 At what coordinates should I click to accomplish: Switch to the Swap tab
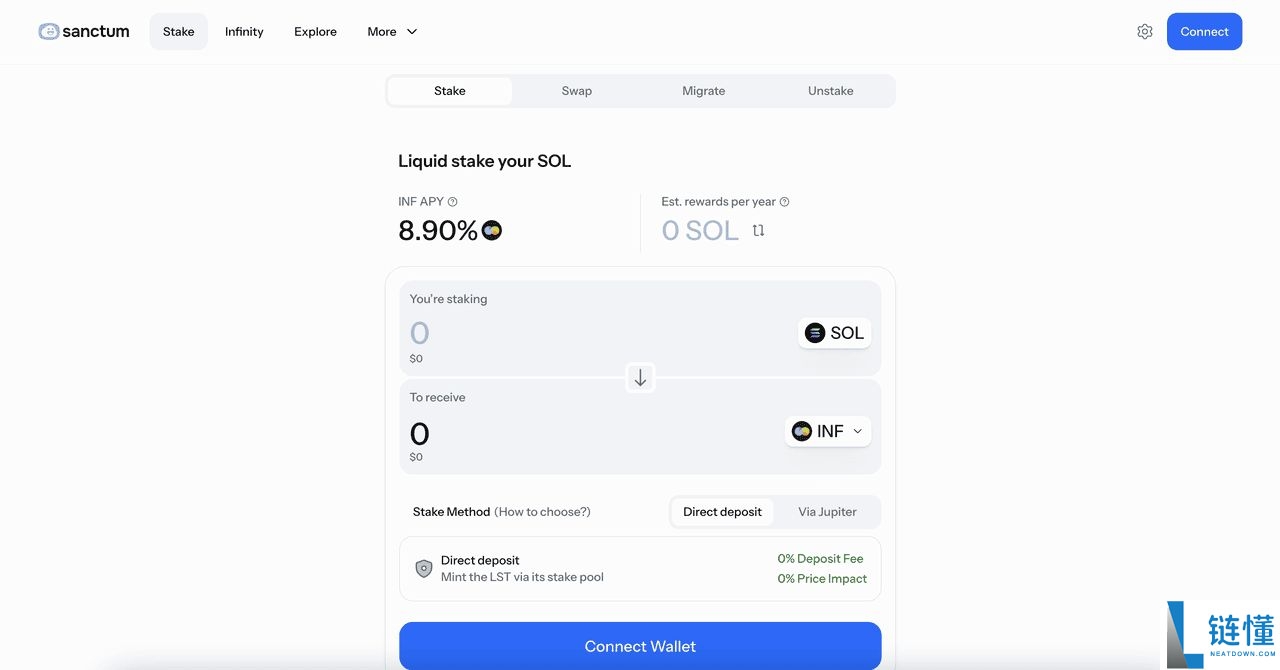coord(576,91)
